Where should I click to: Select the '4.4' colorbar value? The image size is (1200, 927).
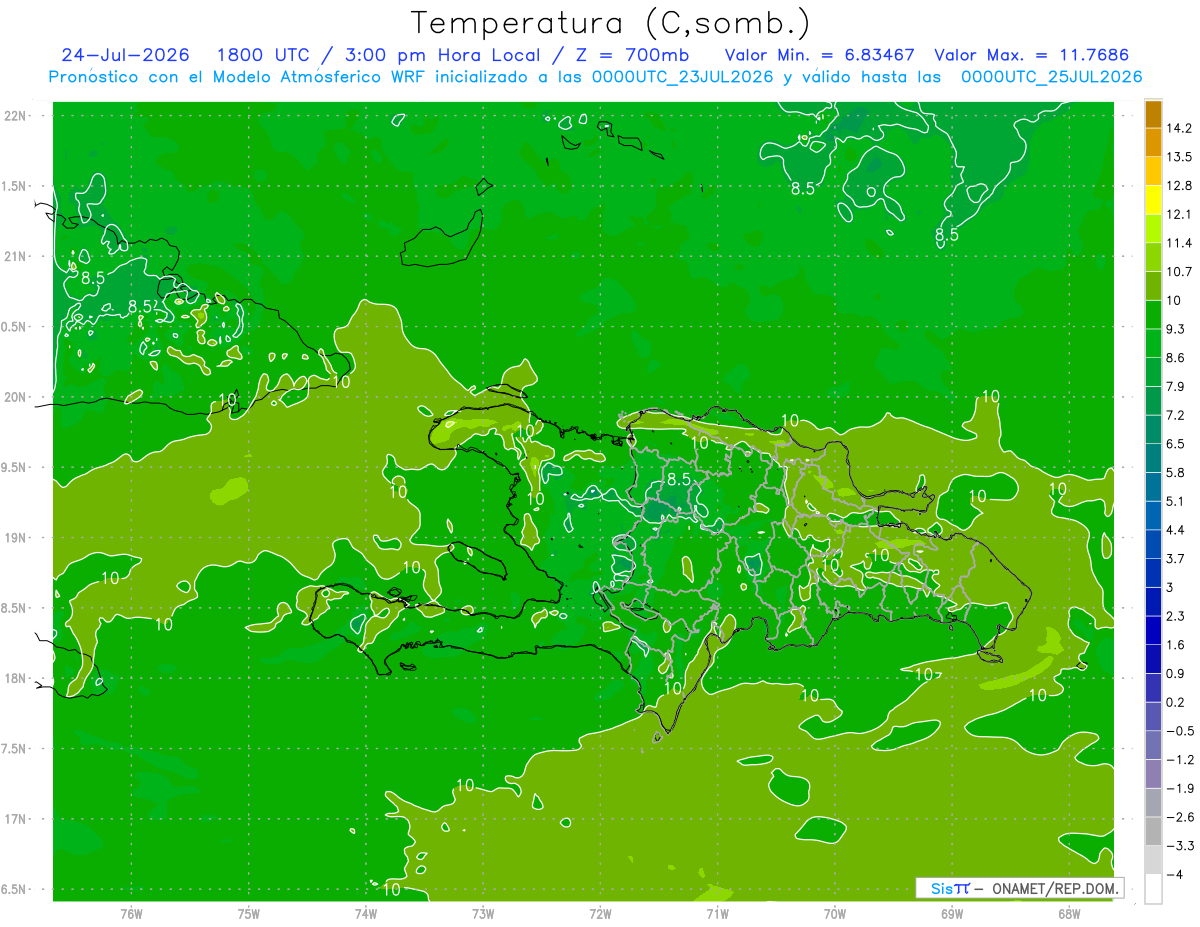[x=1176, y=530]
